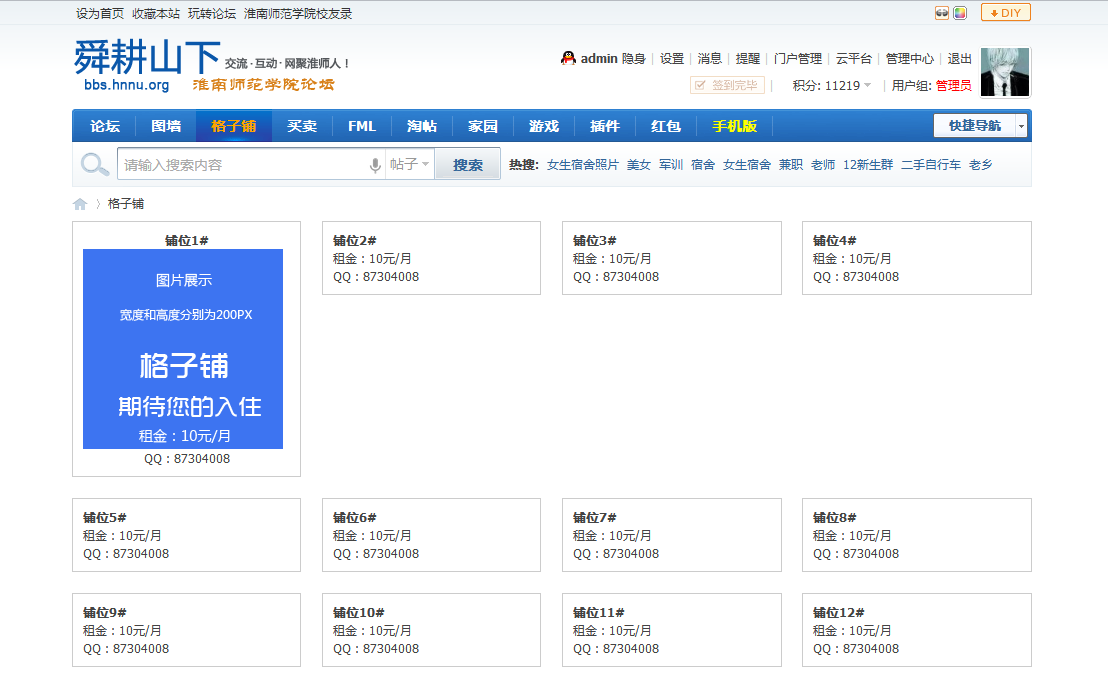Open the 手机版 tab
The height and width of the screenshot is (682, 1108).
[x=733, y=125]
